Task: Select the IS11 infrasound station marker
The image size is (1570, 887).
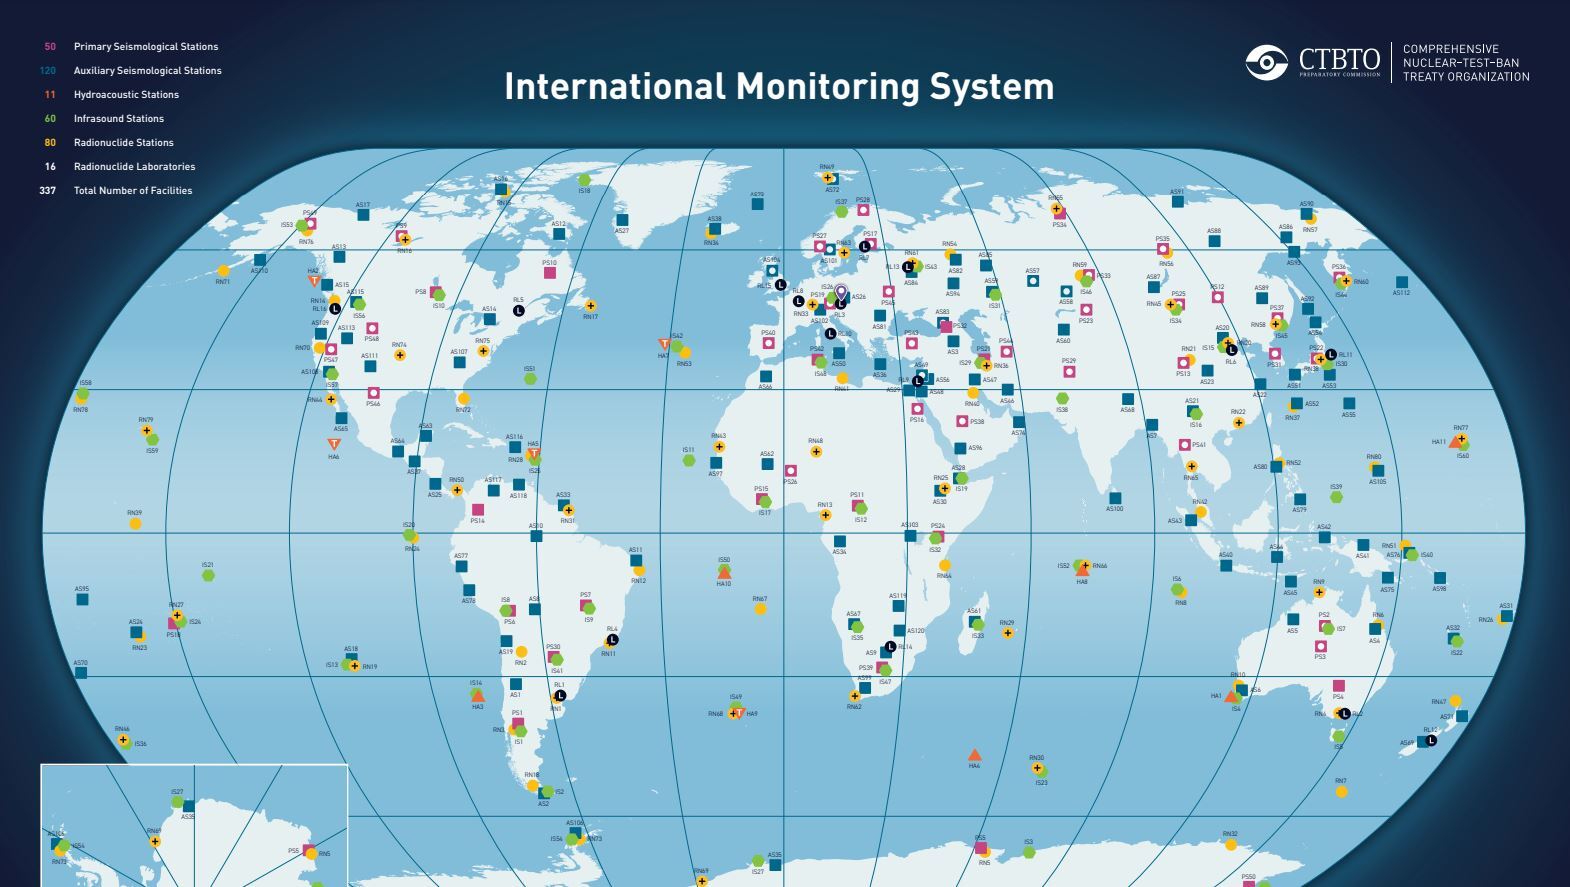Action: (x=688, y=460)
